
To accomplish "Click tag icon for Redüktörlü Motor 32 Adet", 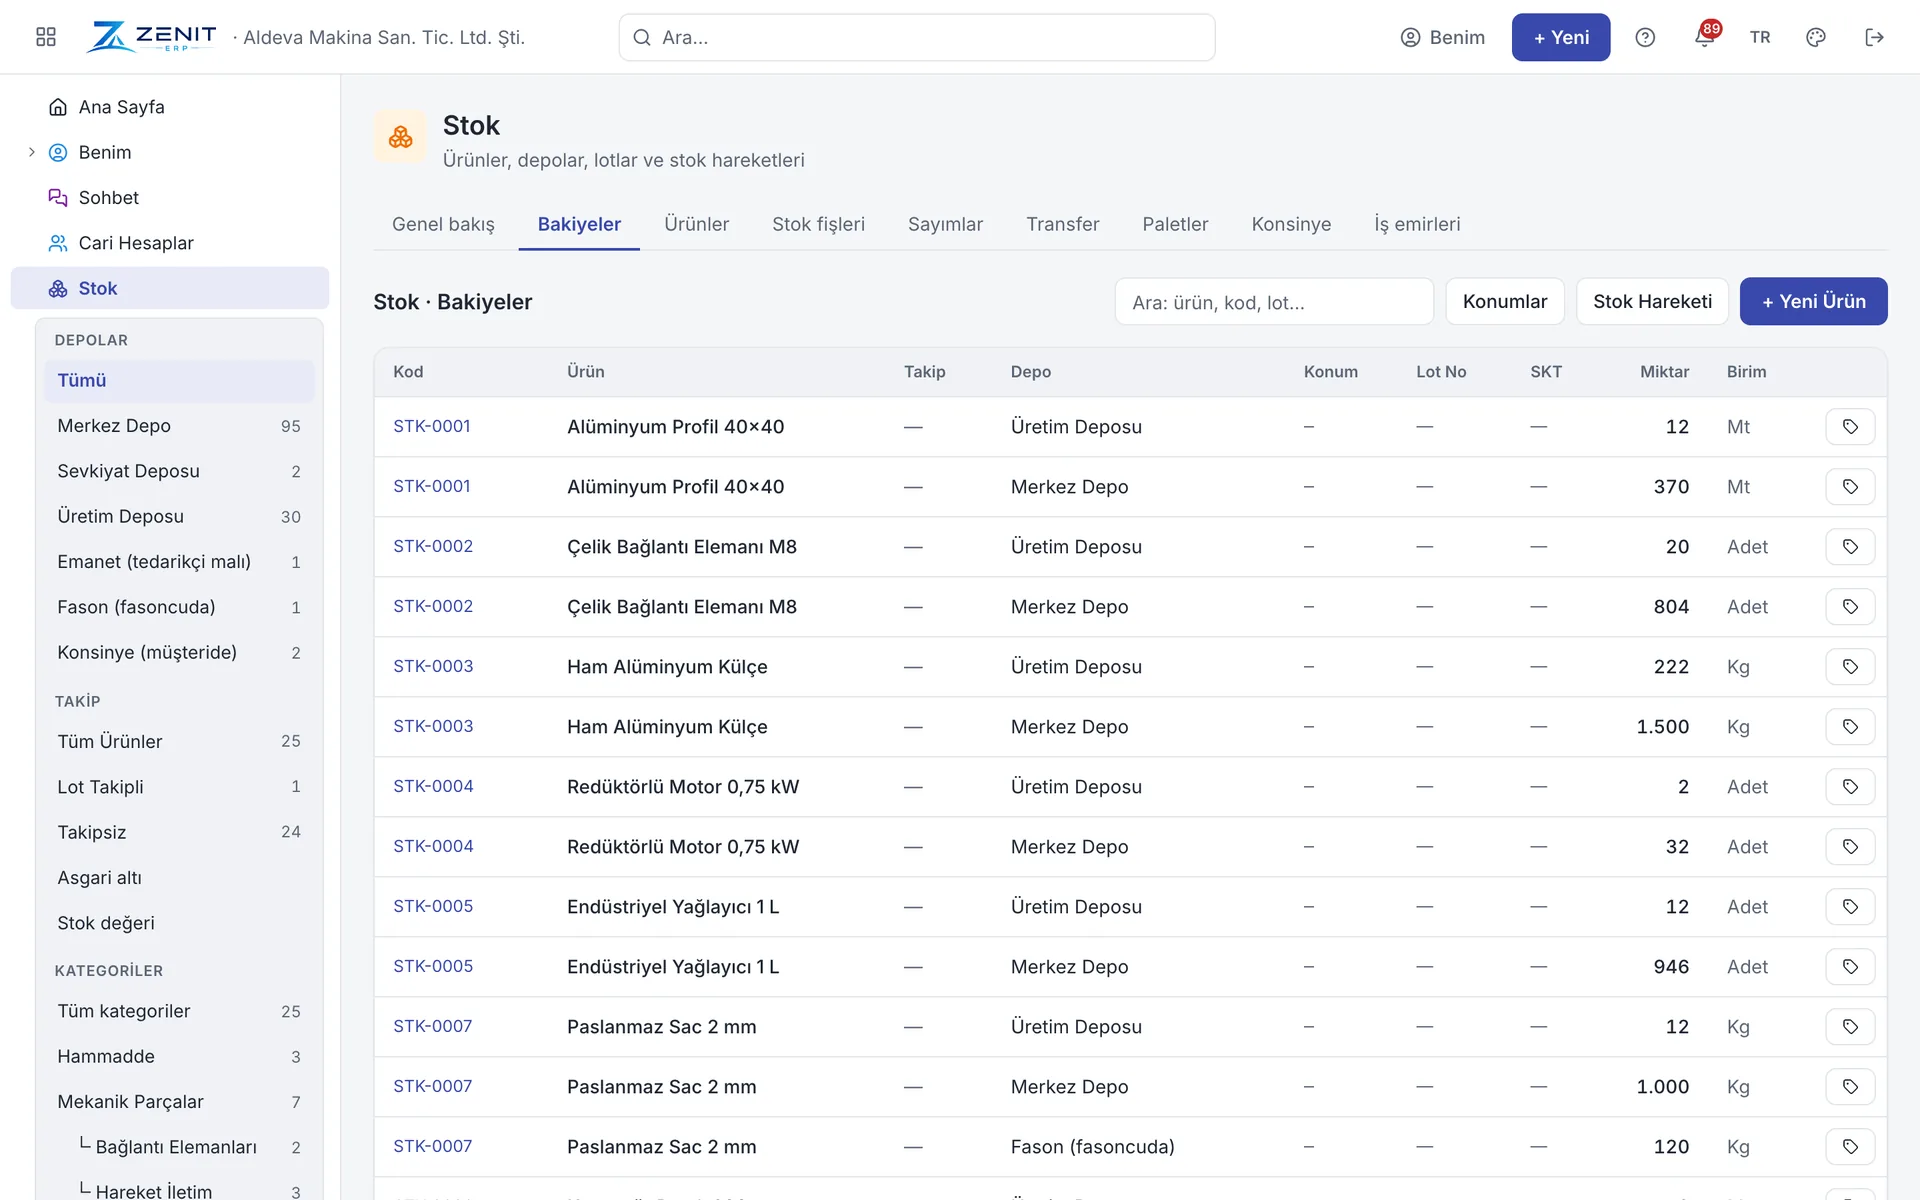I will 1850,847.
